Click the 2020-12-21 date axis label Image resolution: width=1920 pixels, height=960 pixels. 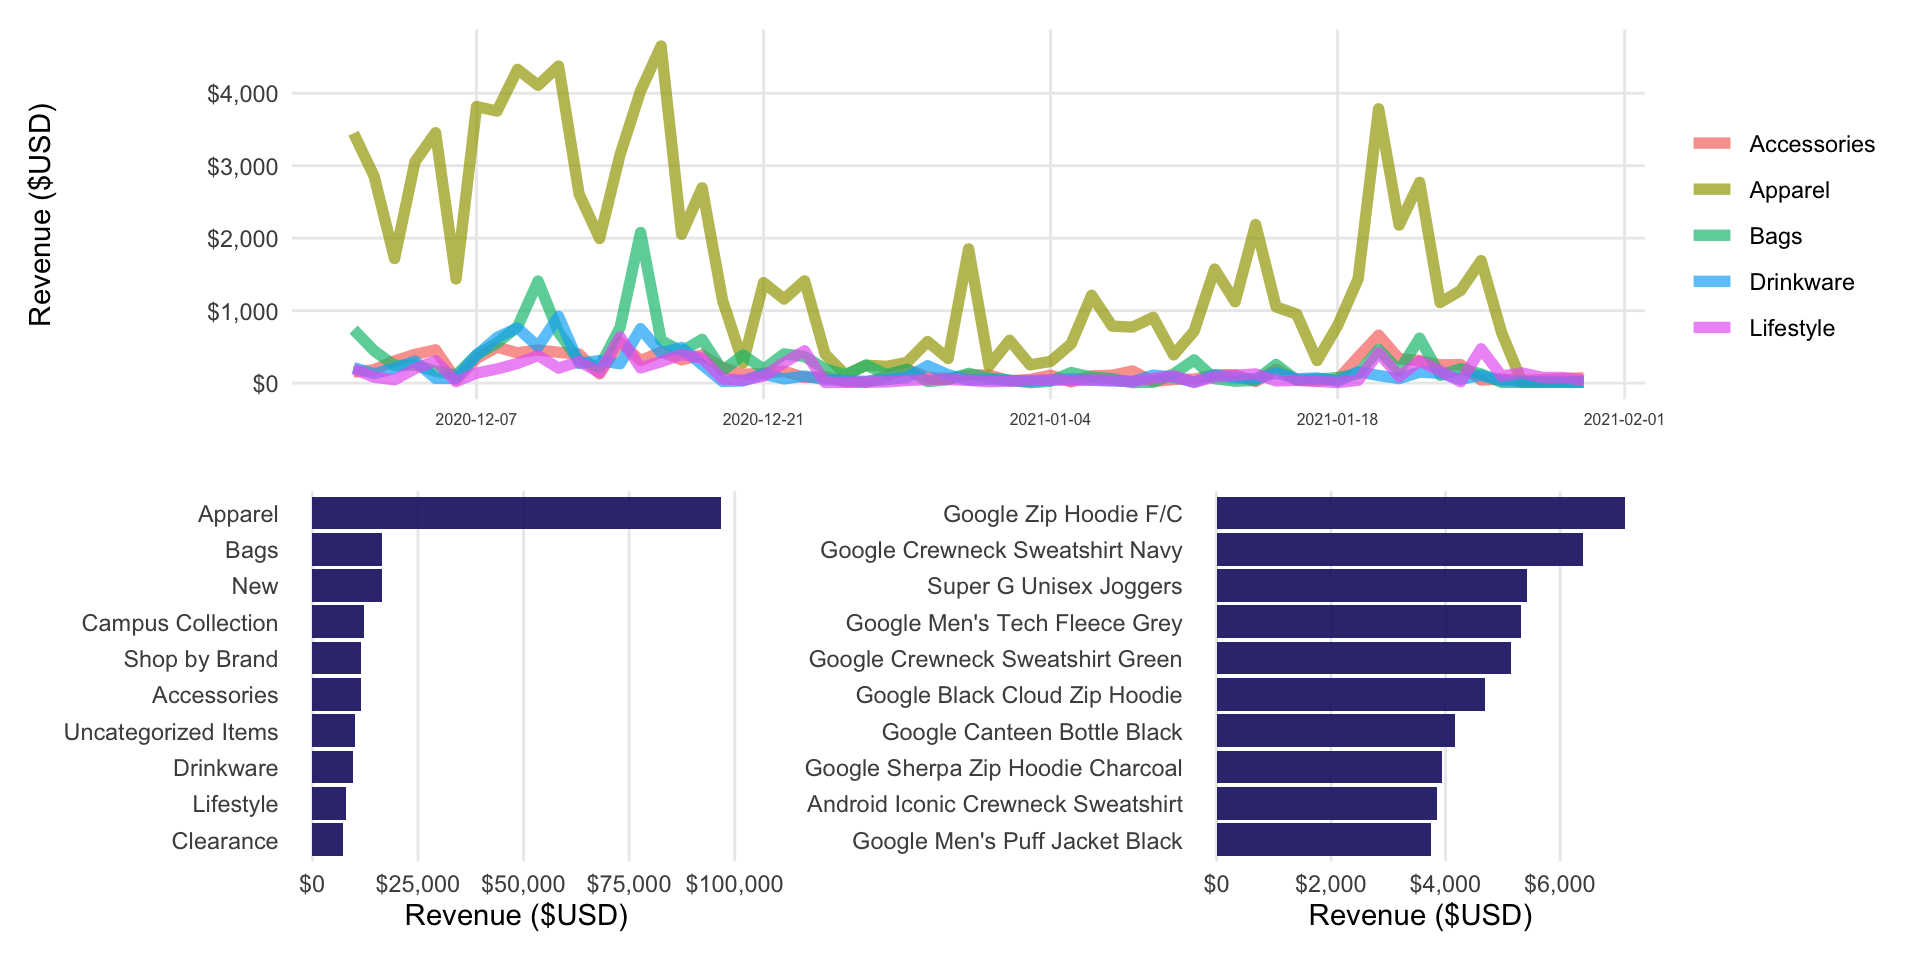tap(763, 419)
